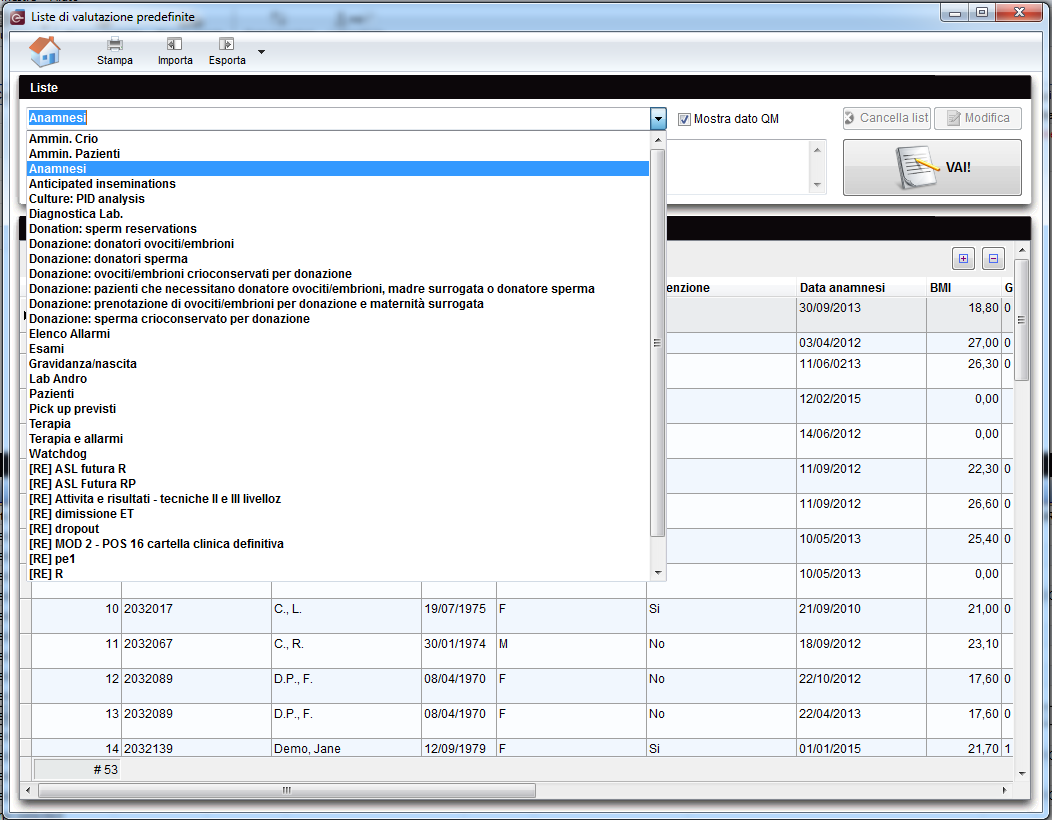Click dropdown list scroll-up arrow
The height and width of the screenshot is (820, 1052).
[x=658, y=140]
